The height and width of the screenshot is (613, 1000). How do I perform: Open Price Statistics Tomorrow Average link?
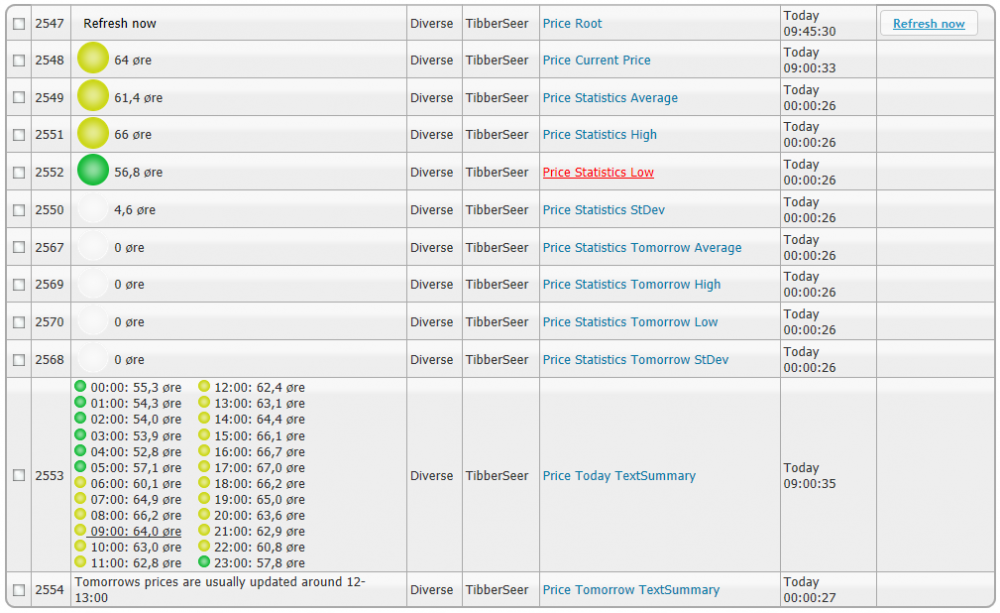(x=642, y=247)
